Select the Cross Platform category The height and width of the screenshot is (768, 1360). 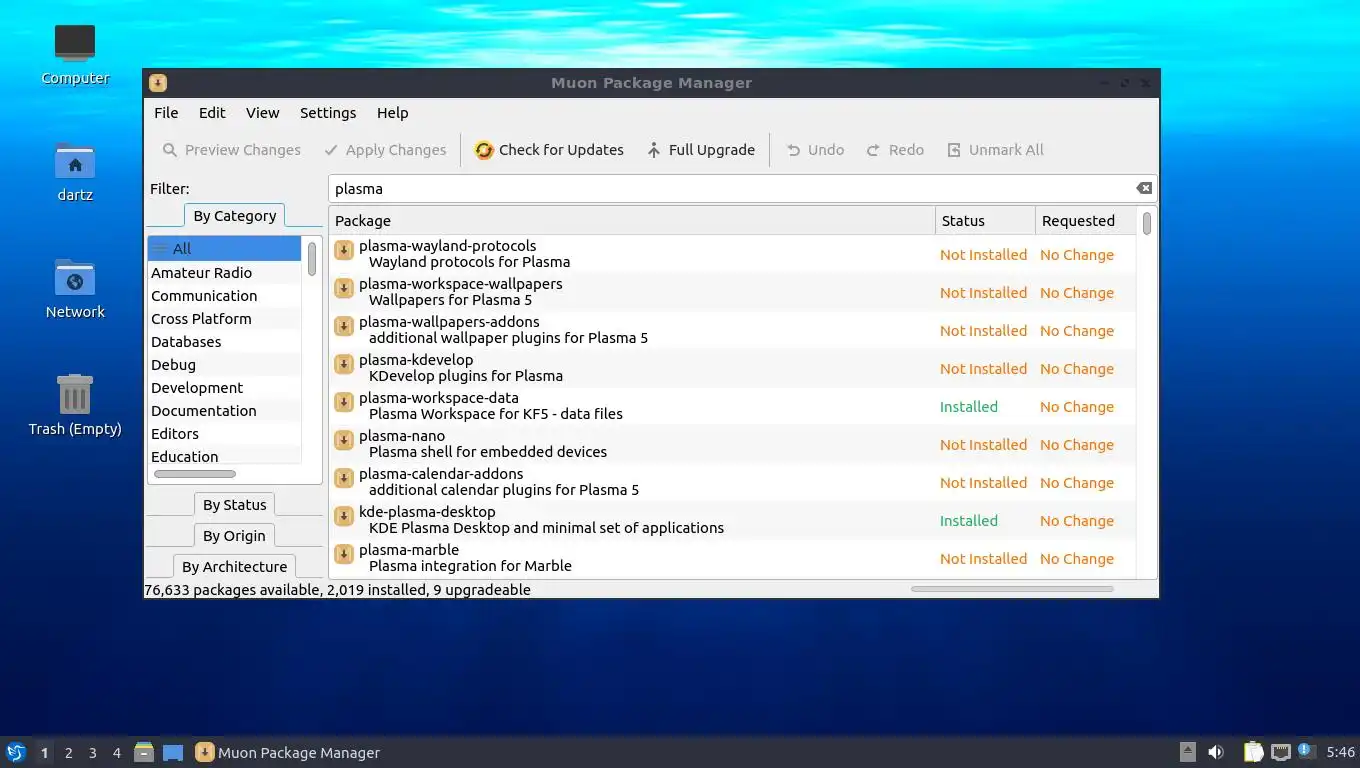coord(224,319)
